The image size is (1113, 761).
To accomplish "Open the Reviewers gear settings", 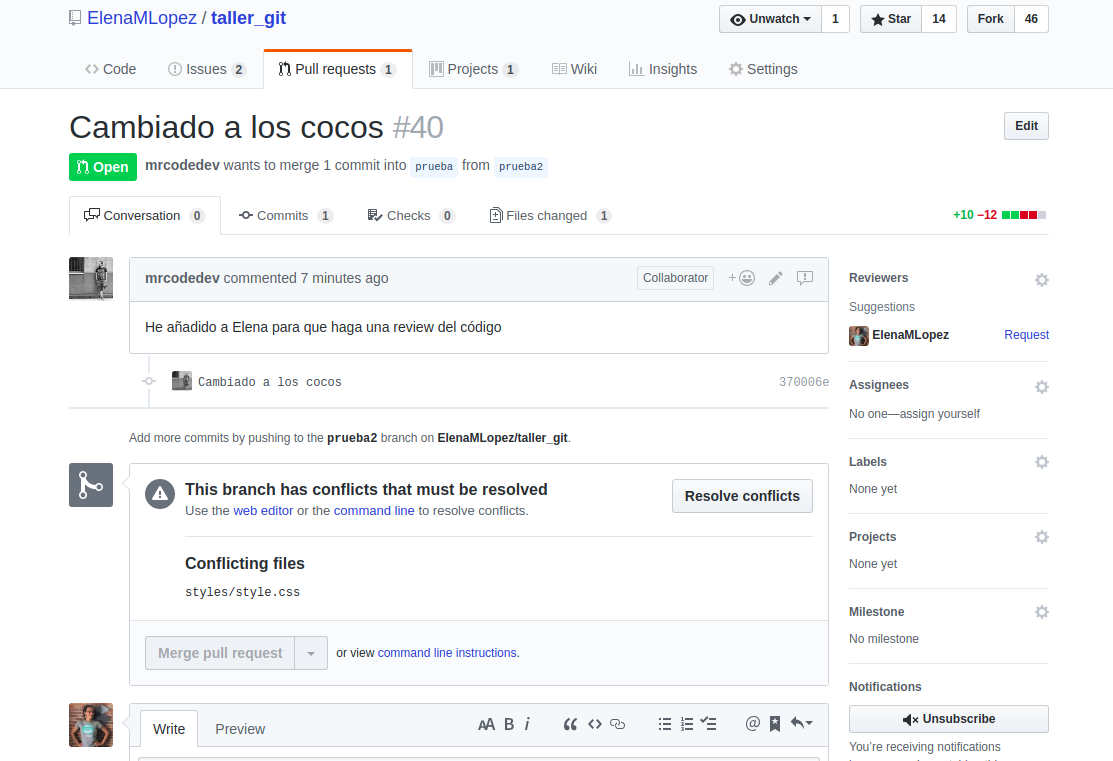I will [1041, 280].
